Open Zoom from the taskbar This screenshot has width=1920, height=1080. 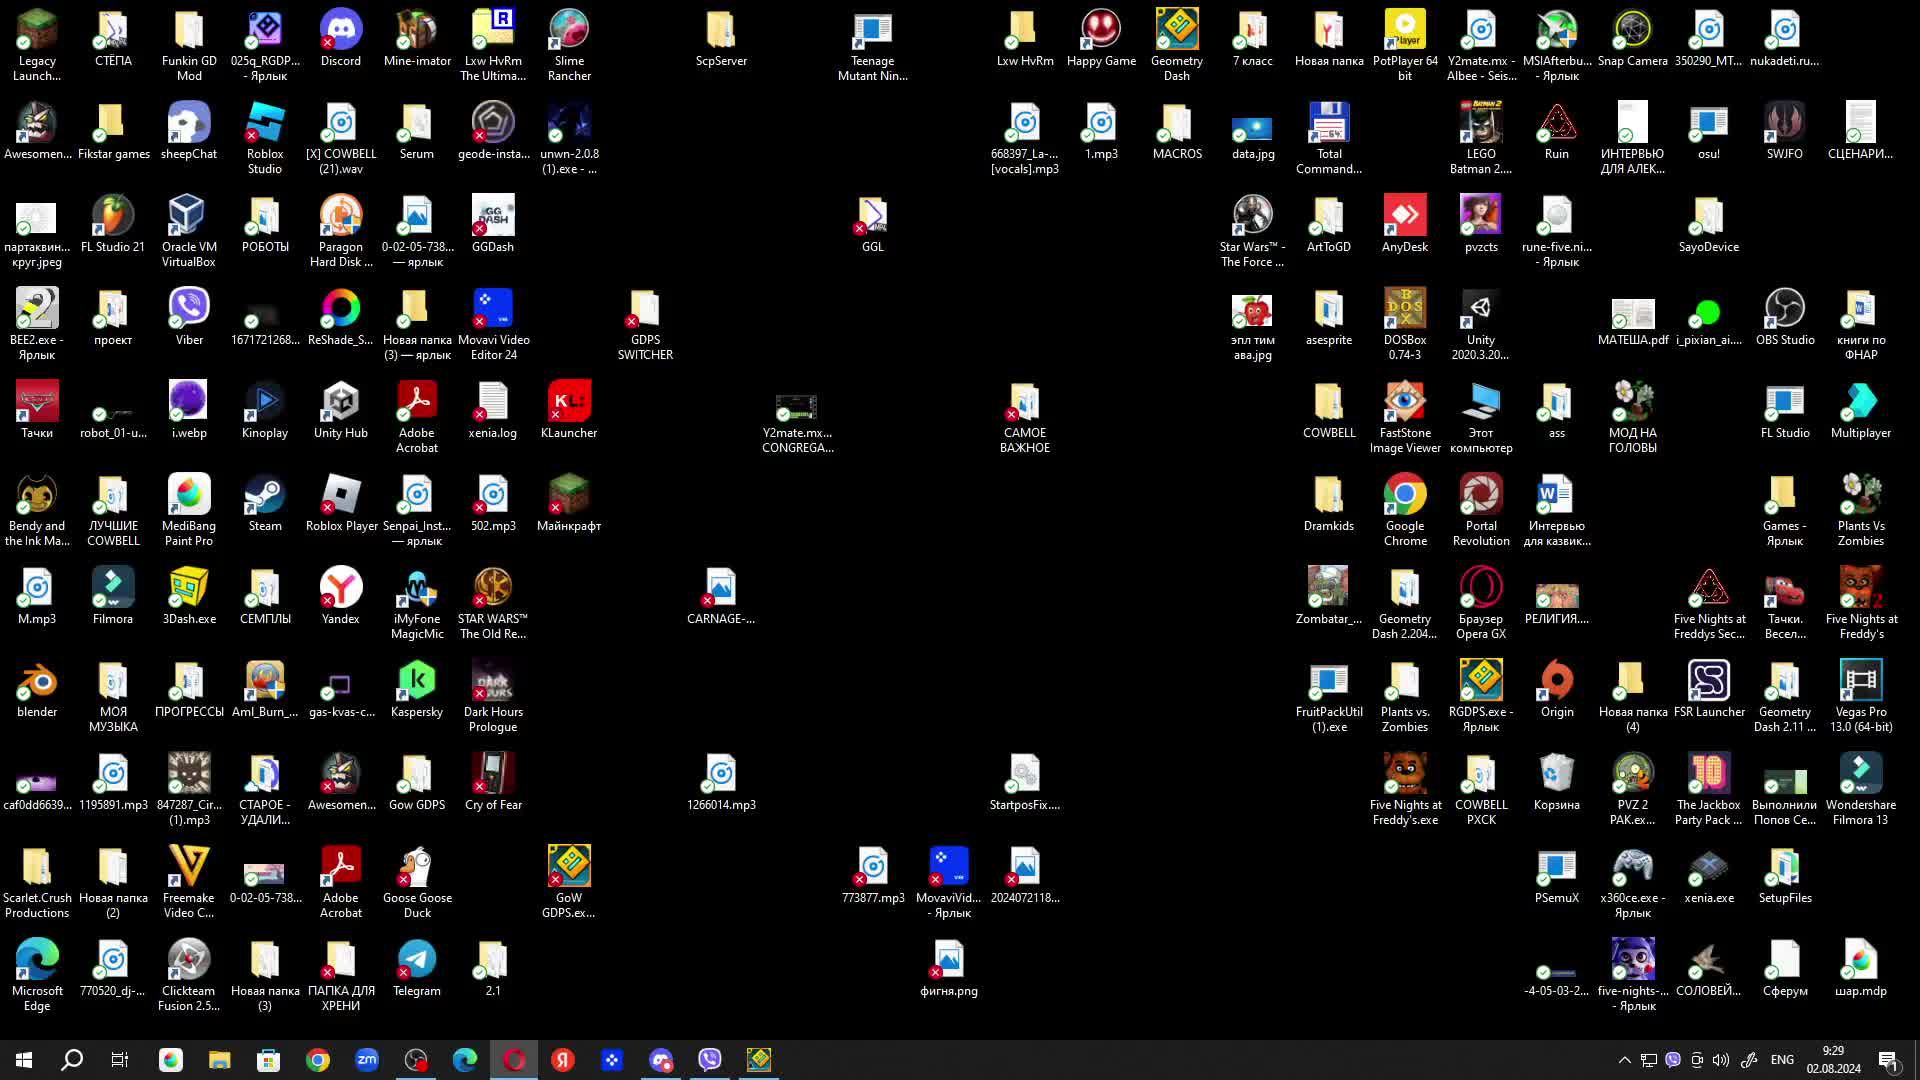[x=367, y=1060]
